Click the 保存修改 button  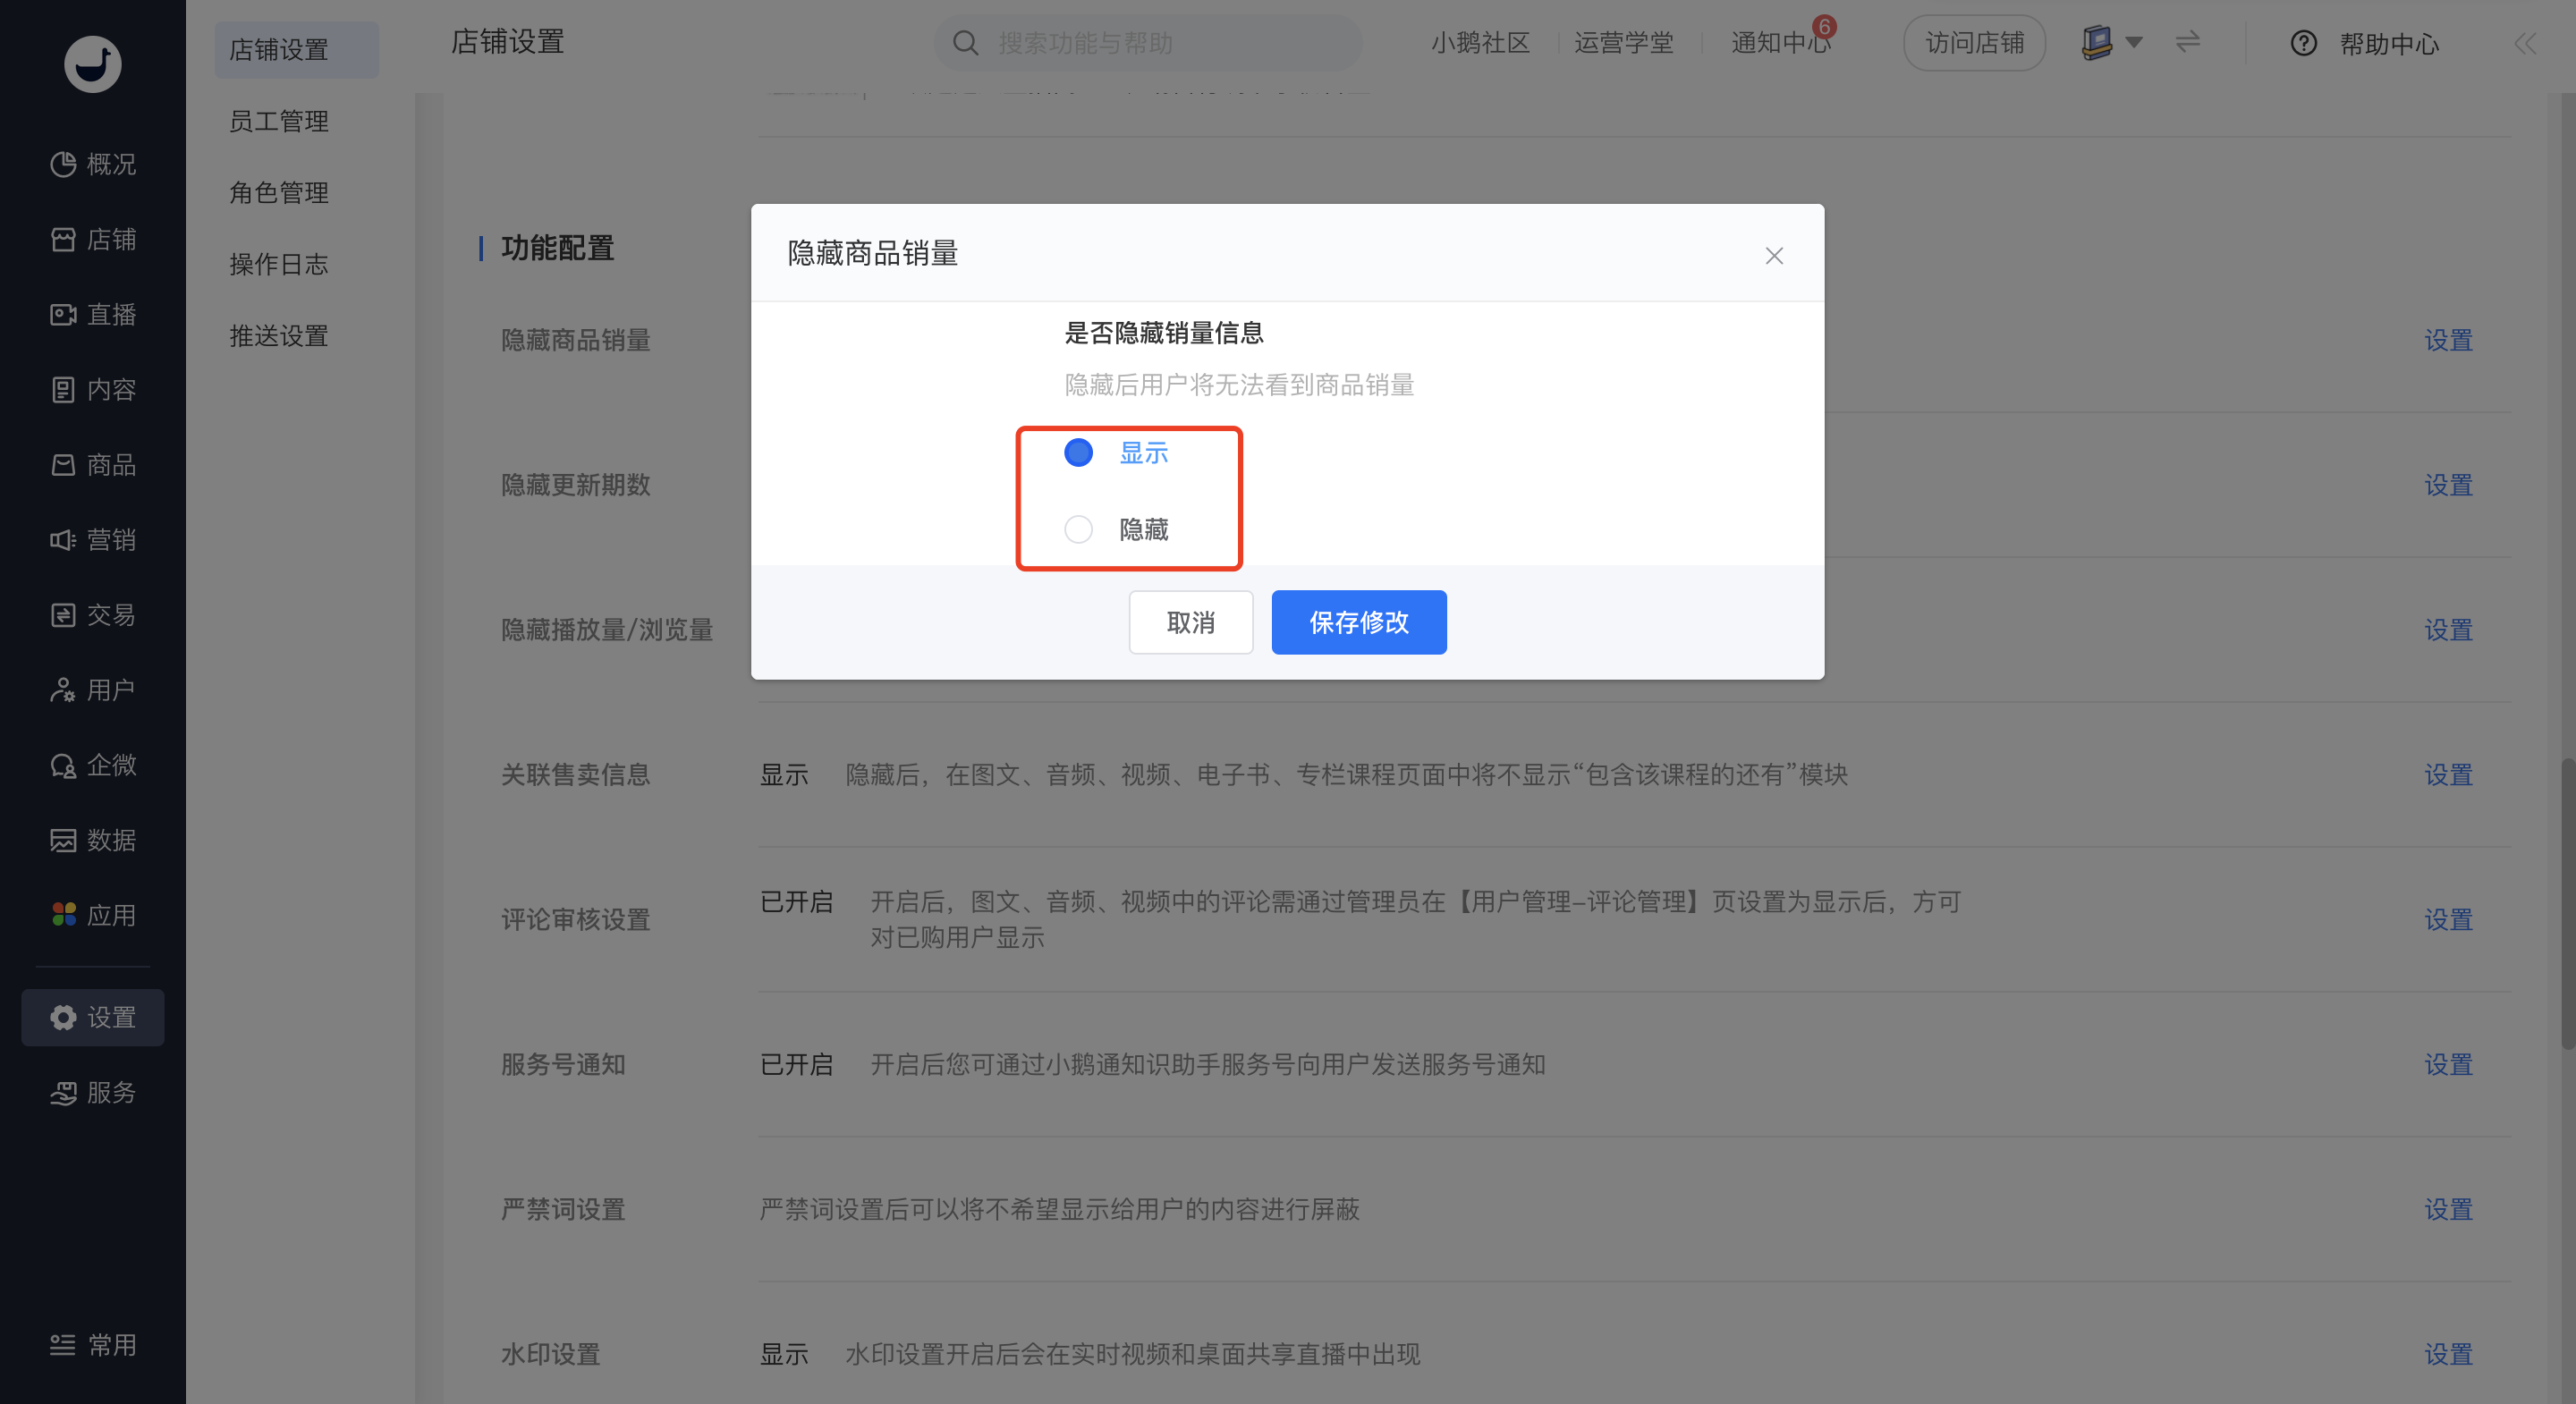pos(1359,623)
